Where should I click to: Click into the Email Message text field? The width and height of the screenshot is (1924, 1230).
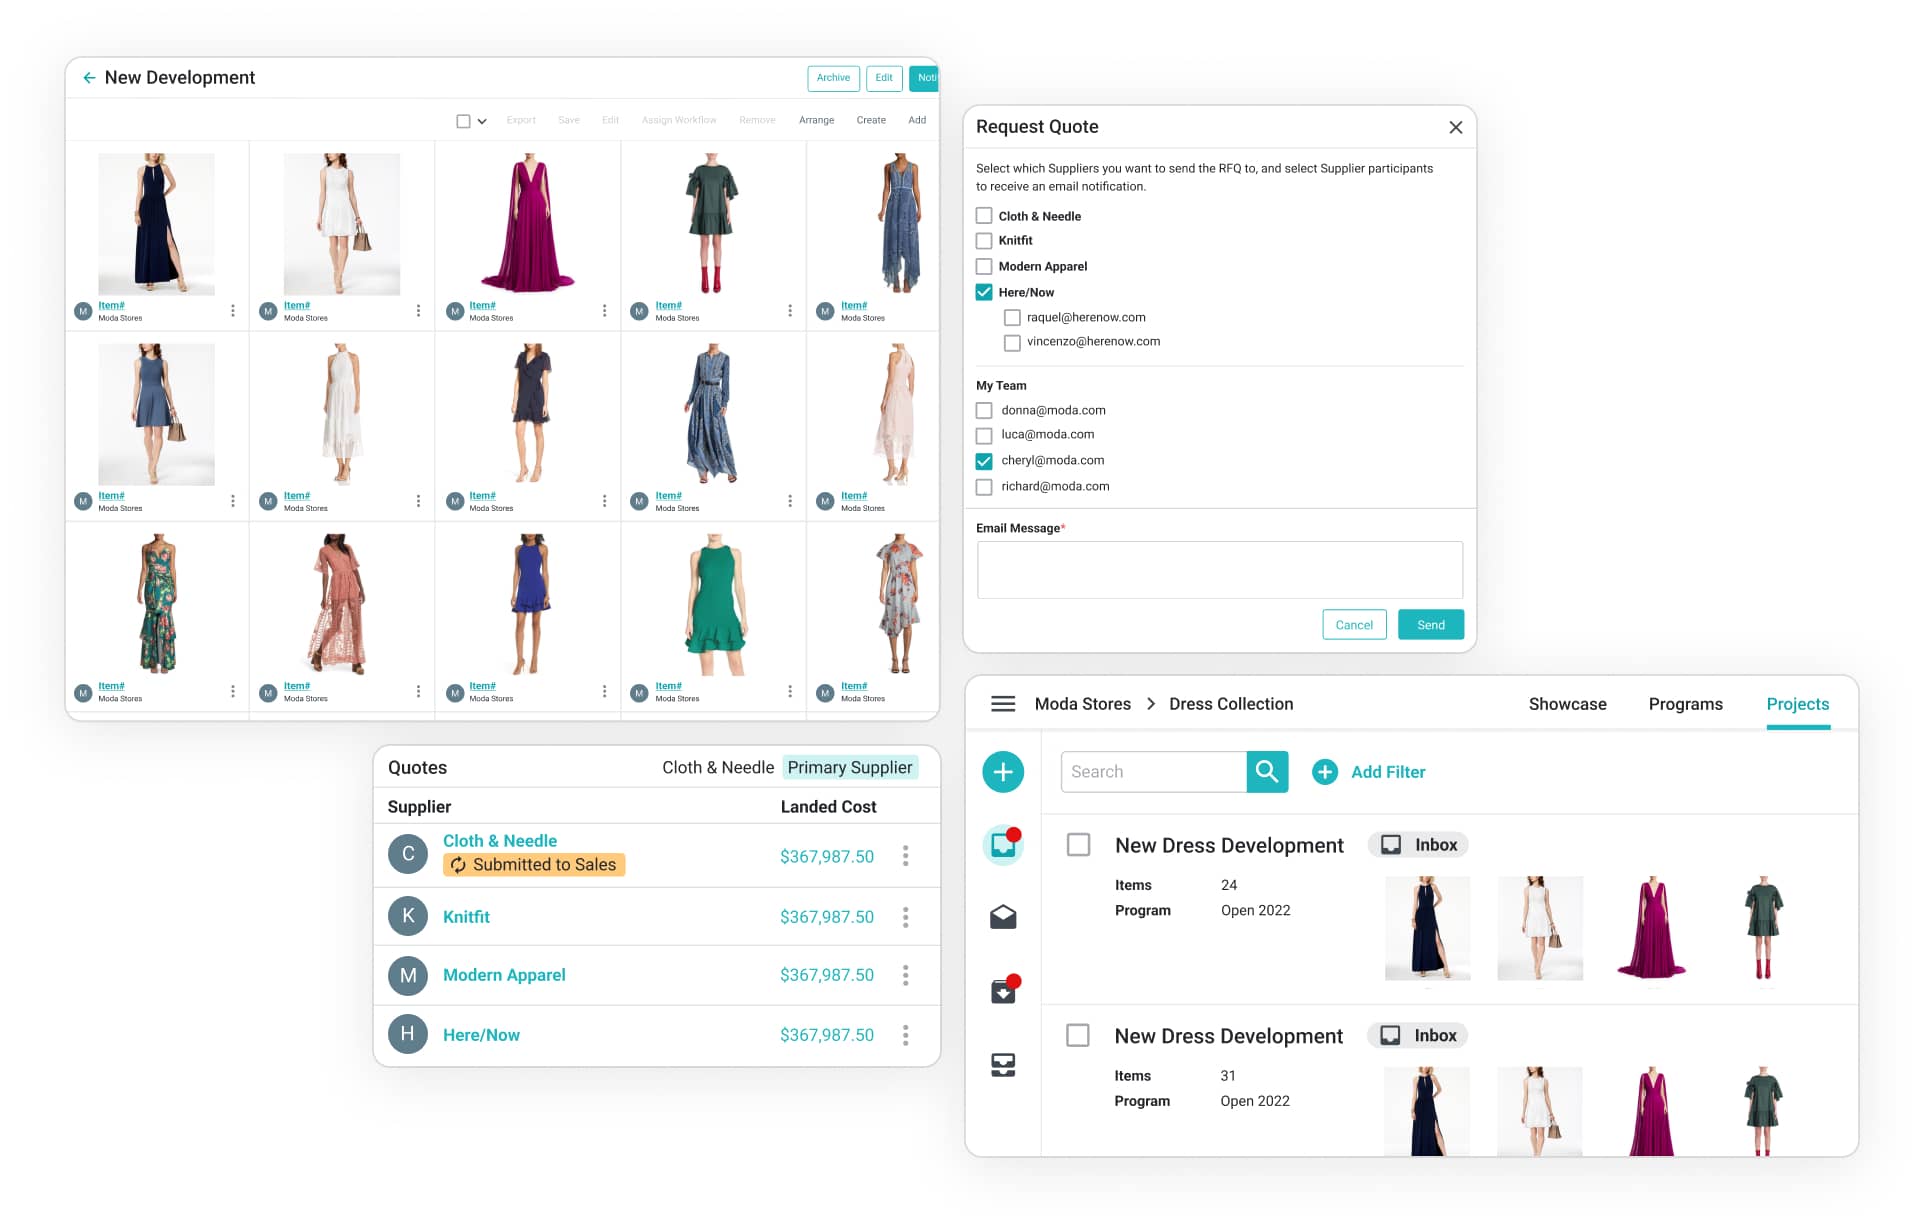(1218, 570)
